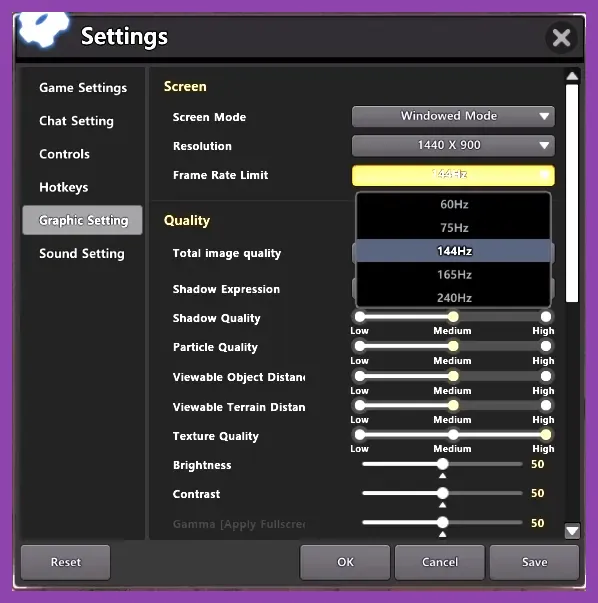Image resolution: width=598 pixels, height=603 pixels.
Task: Set Particle Quality to High
Action: click(545, 346)
